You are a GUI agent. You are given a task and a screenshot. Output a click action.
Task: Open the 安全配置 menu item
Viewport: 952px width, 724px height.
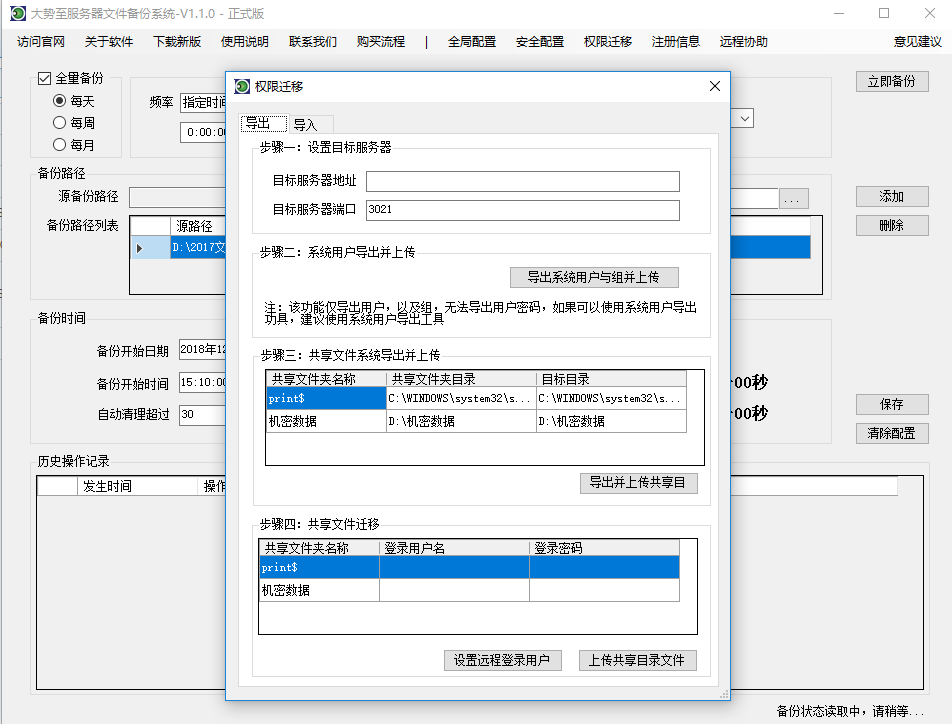[540, 42]
